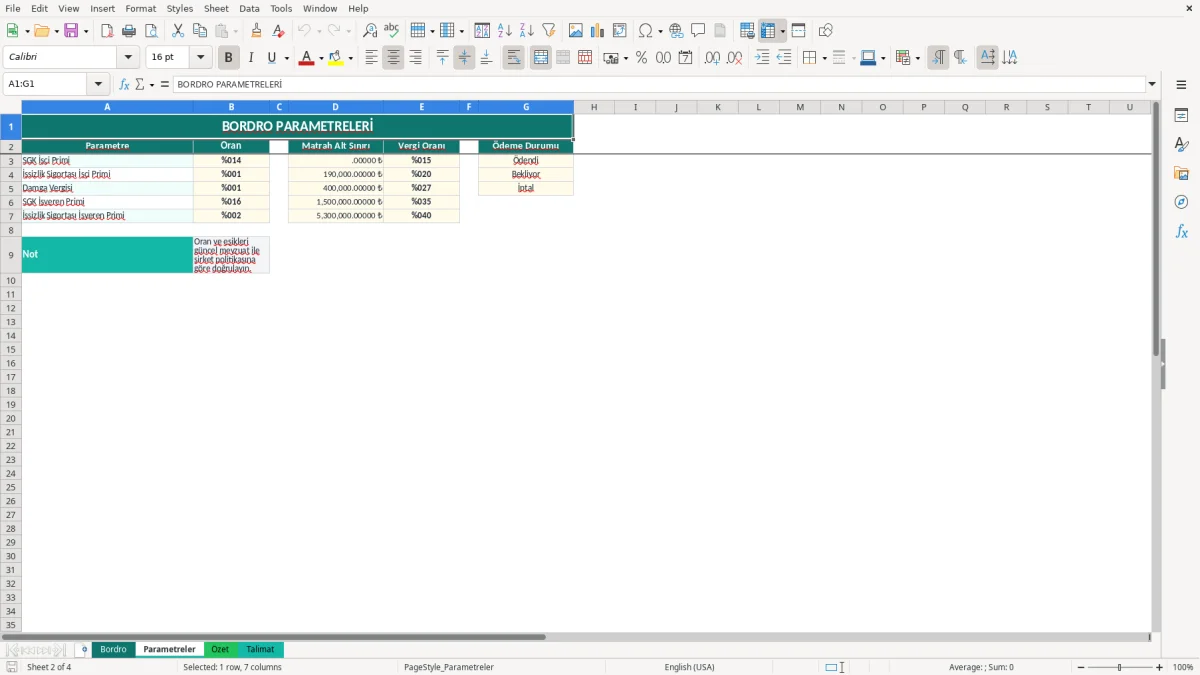Image resolution: width=1200 pixels, height=675 pixels.
Task: Toggle Bold formatting
Action: tap(229, 58)
